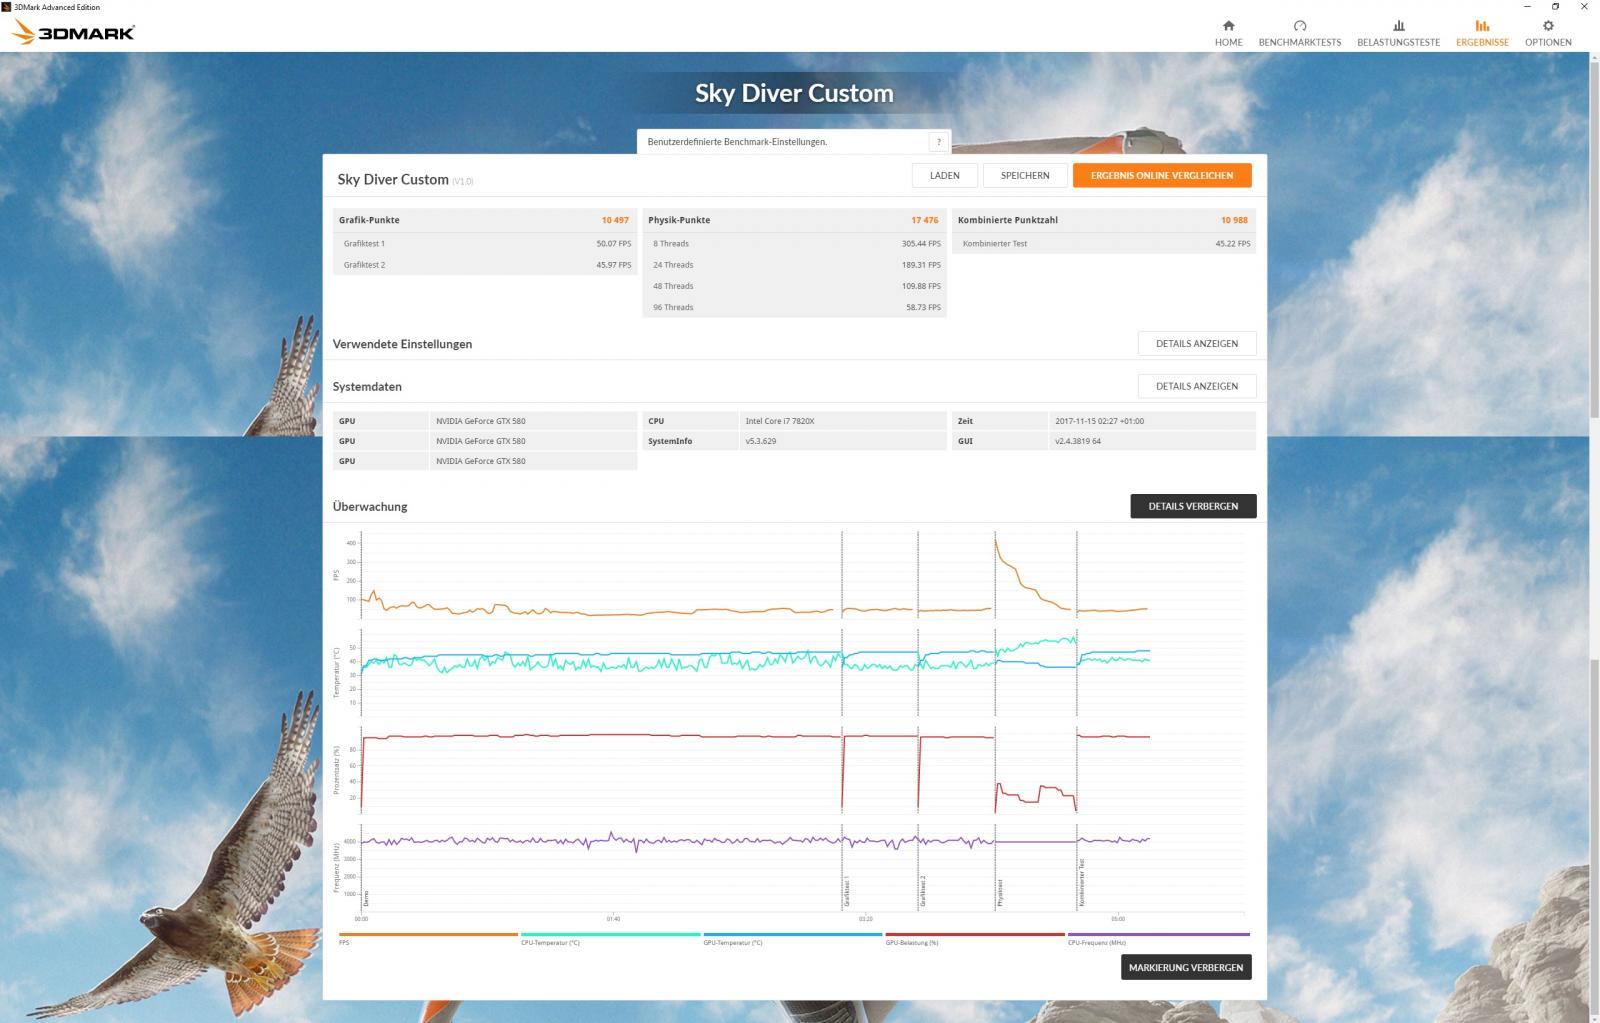Image resolution: width=1600 pixels, height=1023 pixels.
Task: Select the 24 Threads row
Action: [x=794, y=265]
